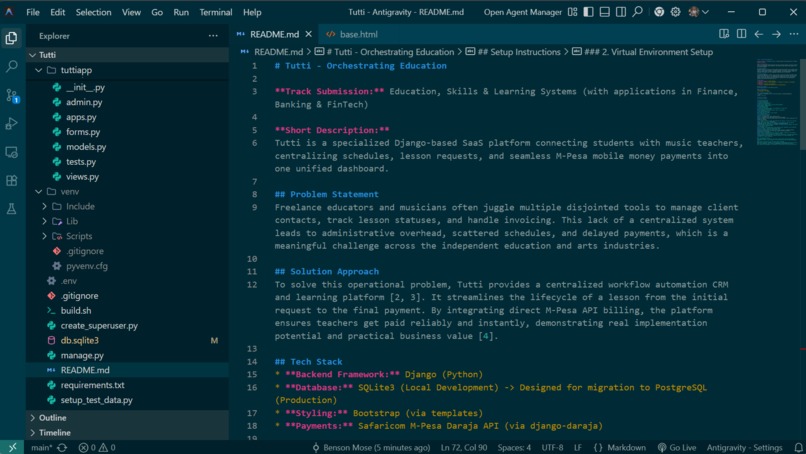The height and width of the screenshot is (454, 806).
Task: Open the Run and Debug view
Action: [11, 123]
